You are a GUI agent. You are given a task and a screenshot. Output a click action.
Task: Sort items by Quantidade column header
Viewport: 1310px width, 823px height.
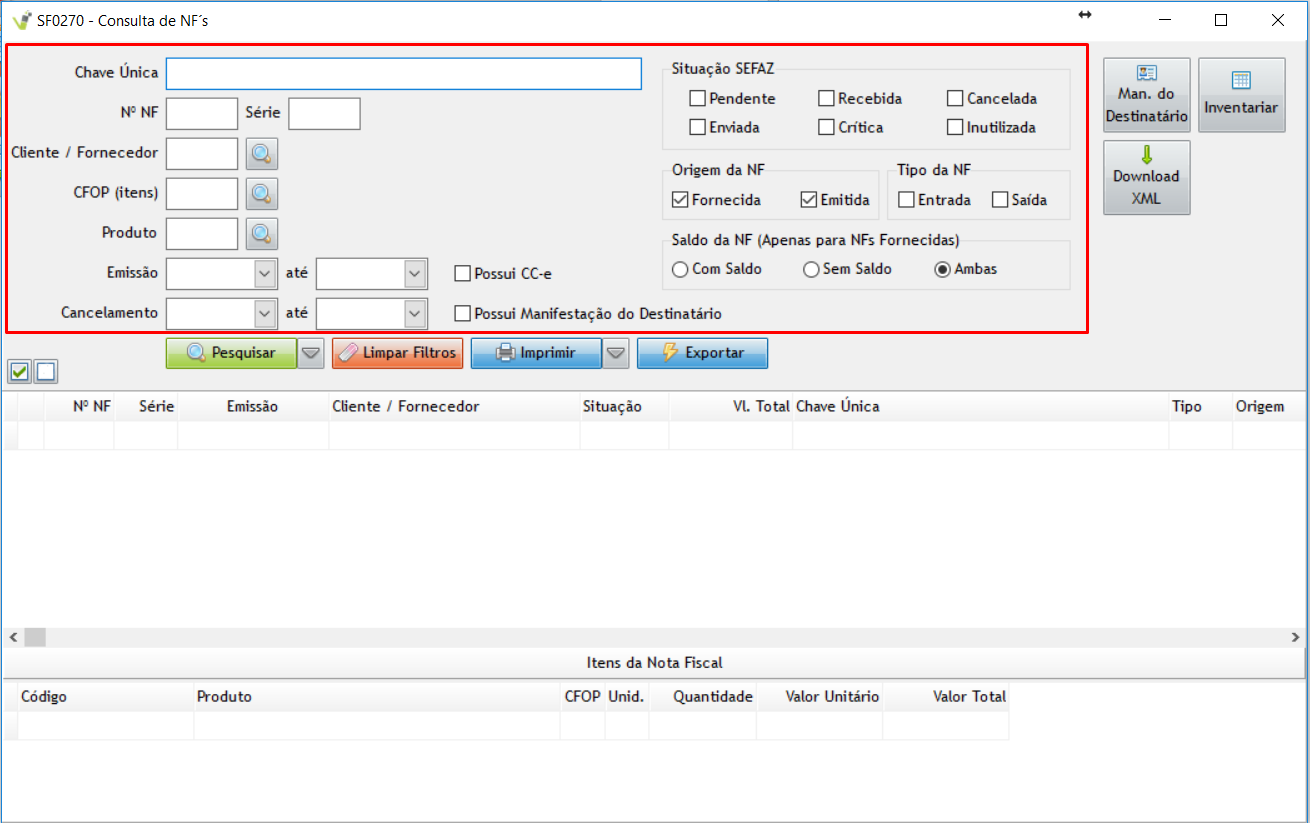coord(702,697)
